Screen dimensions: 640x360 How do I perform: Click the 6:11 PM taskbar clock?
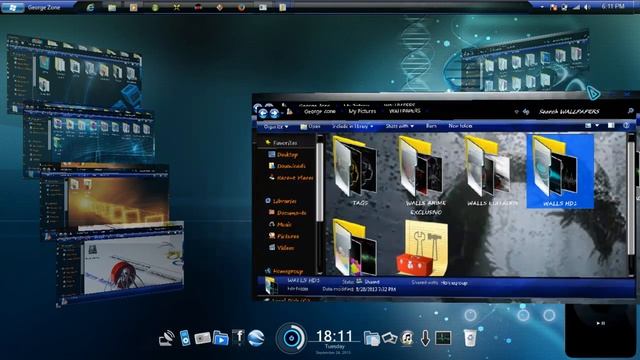[613, 6]
